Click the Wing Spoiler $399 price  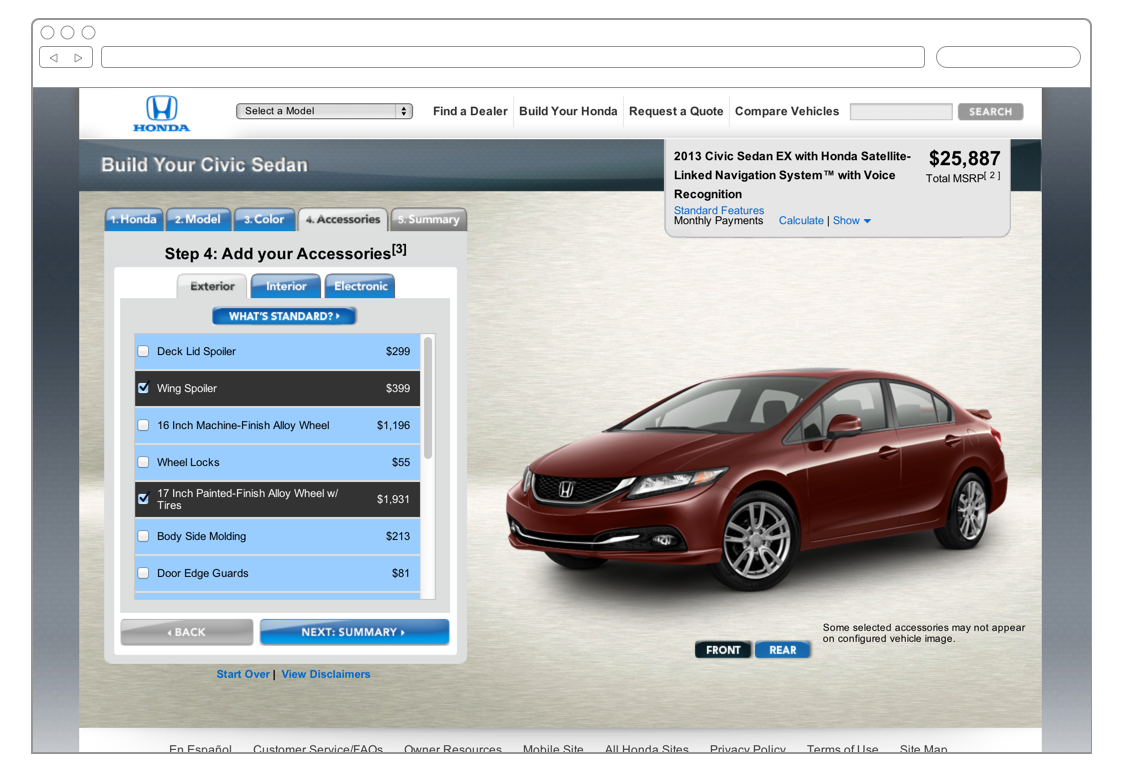click(398, 388)
